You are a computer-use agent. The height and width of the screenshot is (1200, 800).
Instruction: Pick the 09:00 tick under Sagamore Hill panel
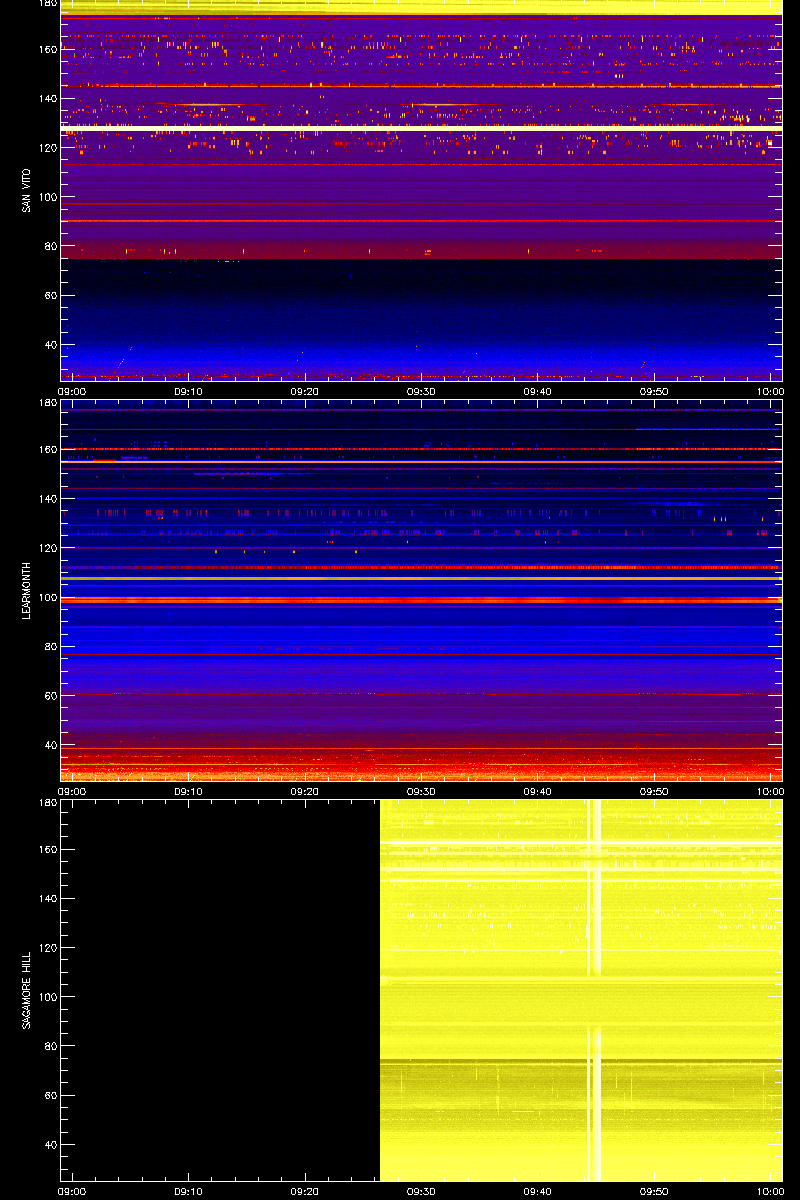click(x=72, y=1191)
